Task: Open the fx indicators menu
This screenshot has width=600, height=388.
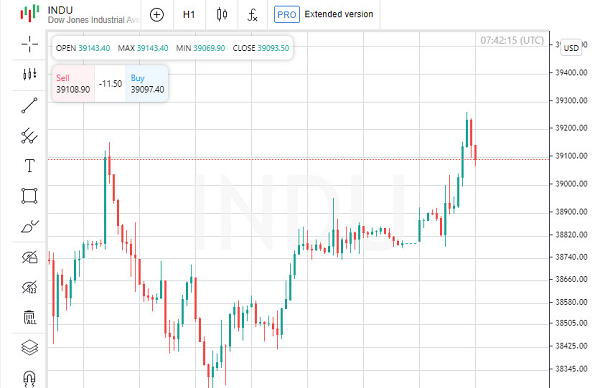Action: pyautogui.click(x=253, y=15)
